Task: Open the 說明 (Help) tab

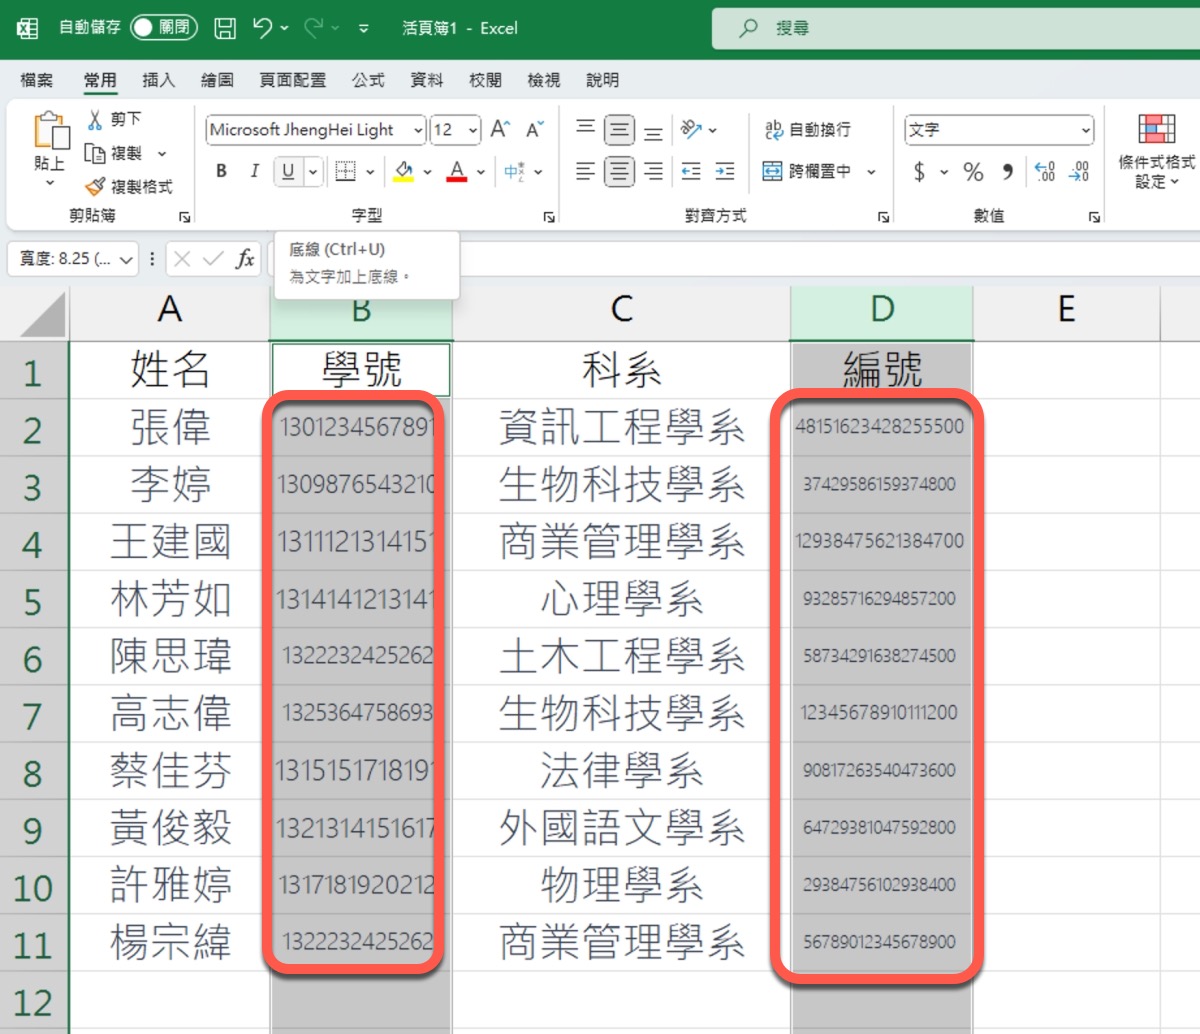Action: (602, 80)
